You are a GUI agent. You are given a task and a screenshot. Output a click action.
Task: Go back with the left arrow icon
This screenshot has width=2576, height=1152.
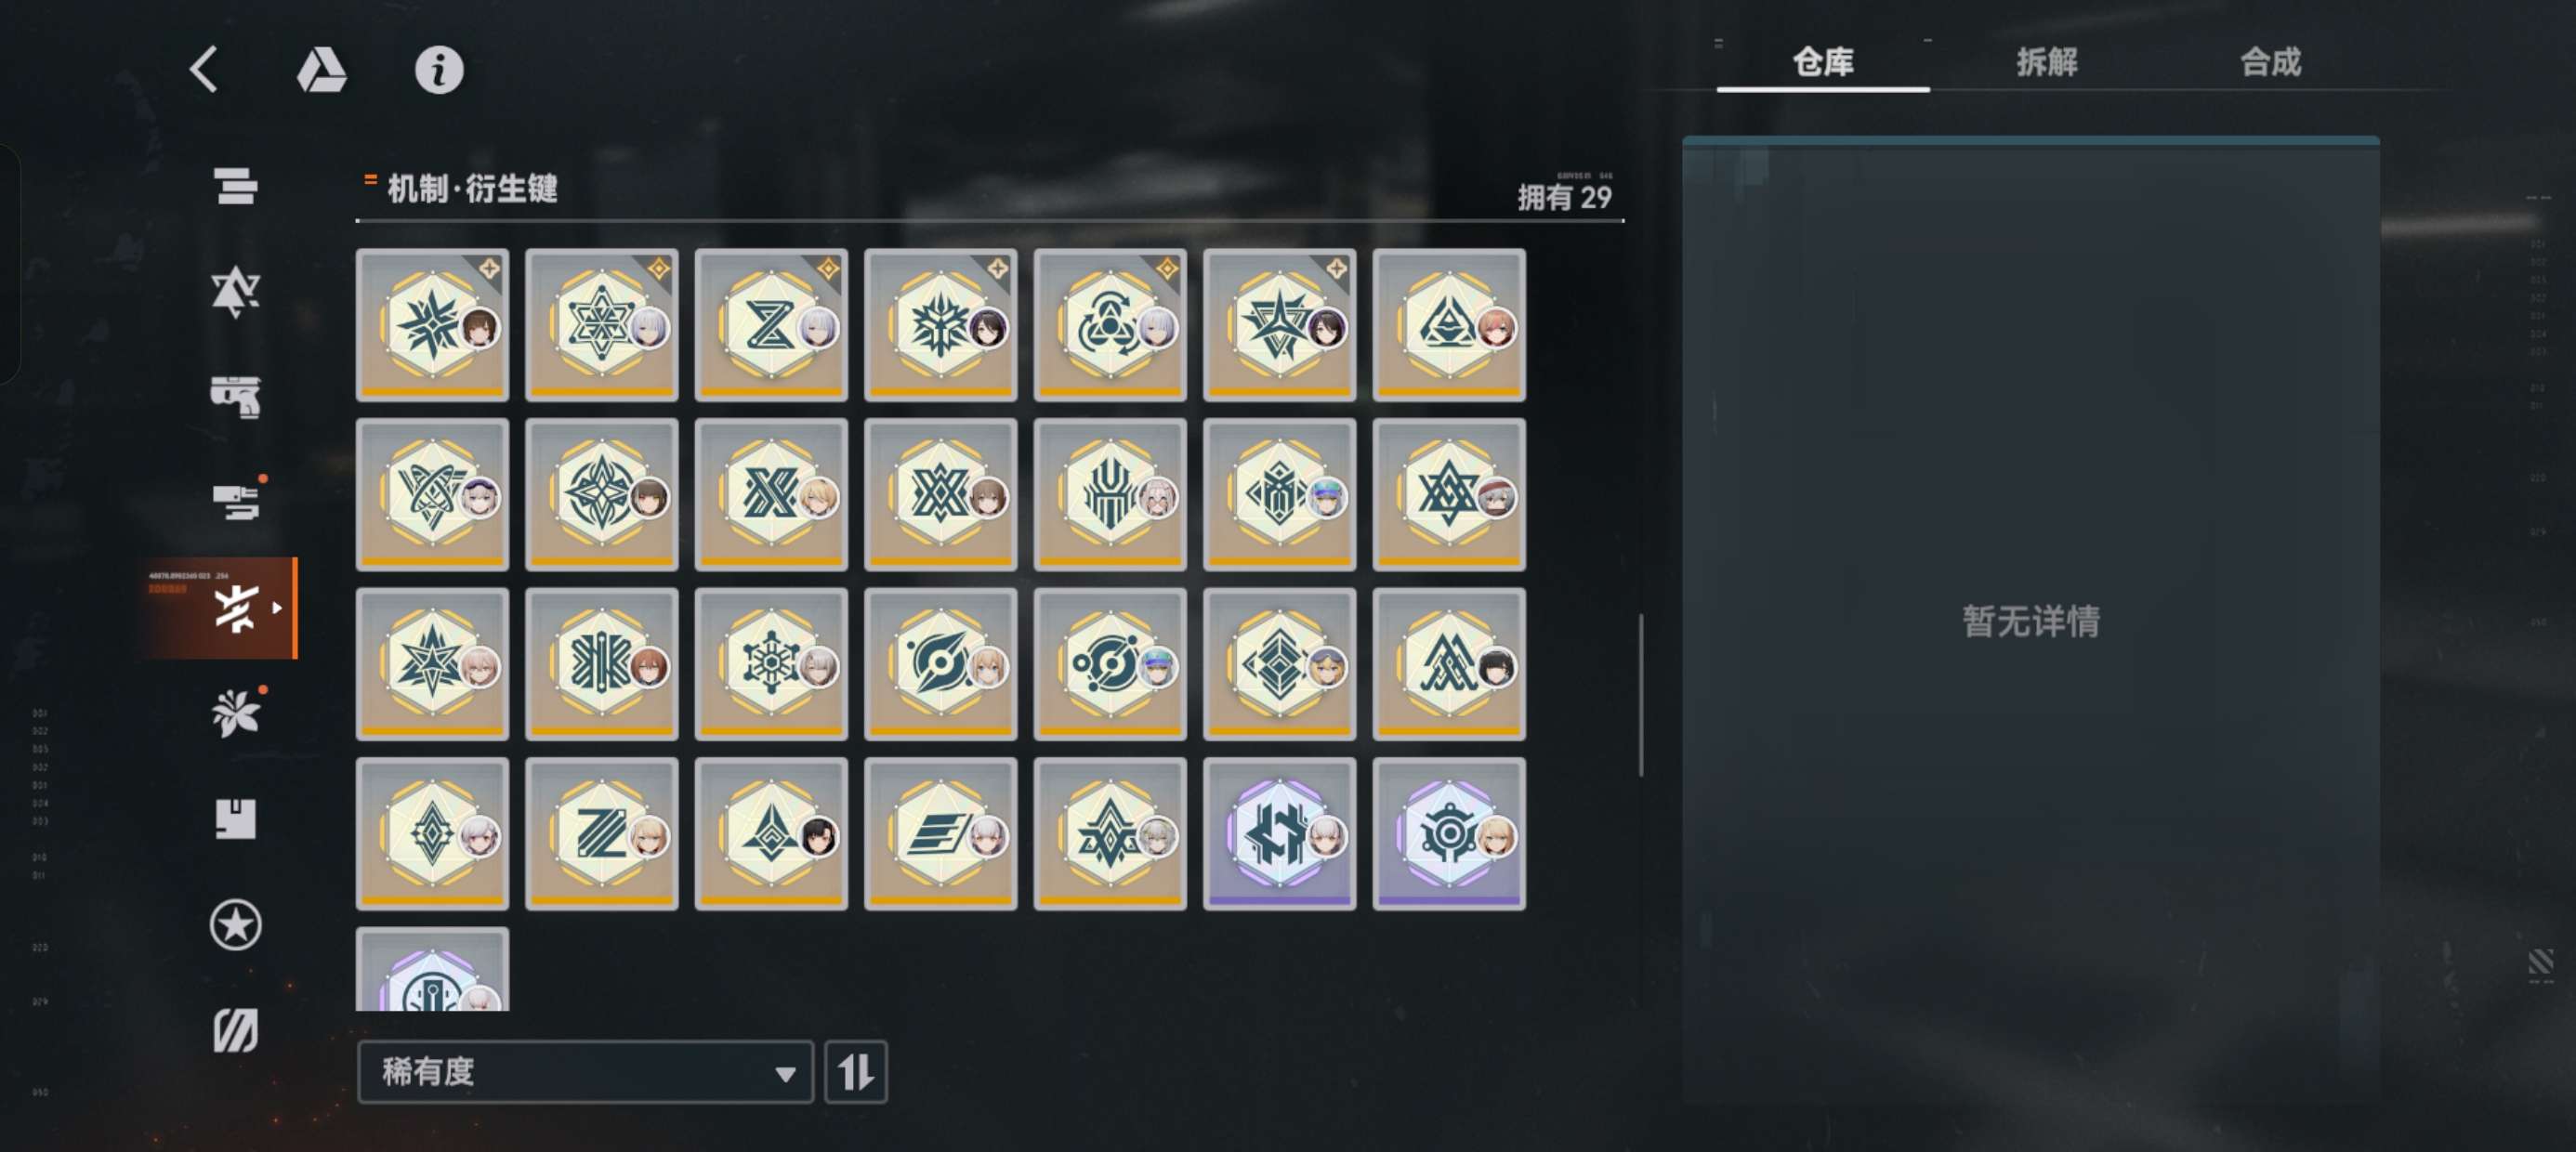point(204,70)
